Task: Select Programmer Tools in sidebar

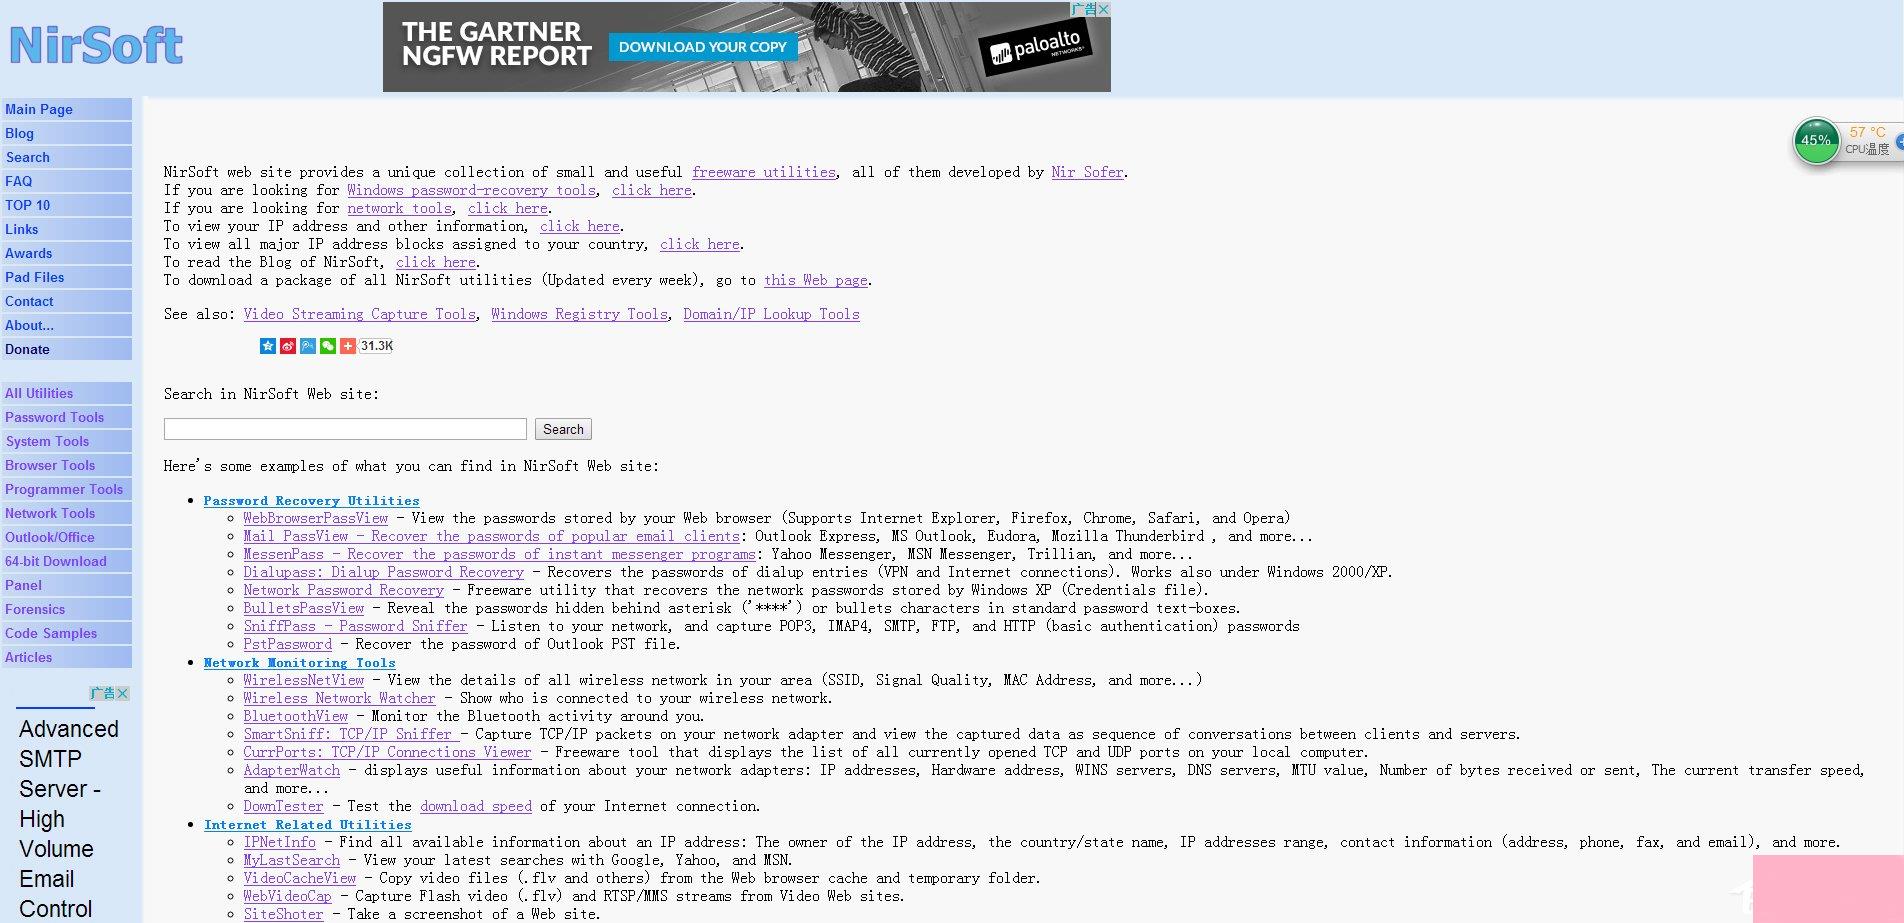Action: [67, 489]
